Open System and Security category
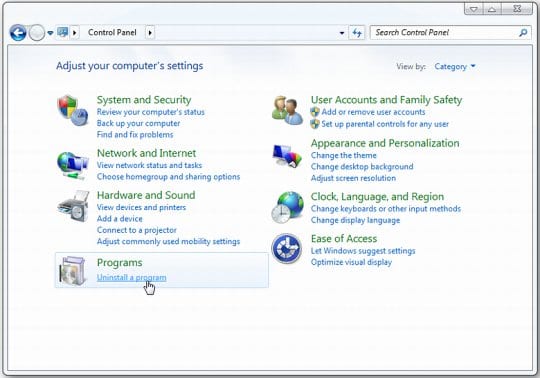This screenshot has width=540, height=378. (144, 100)
